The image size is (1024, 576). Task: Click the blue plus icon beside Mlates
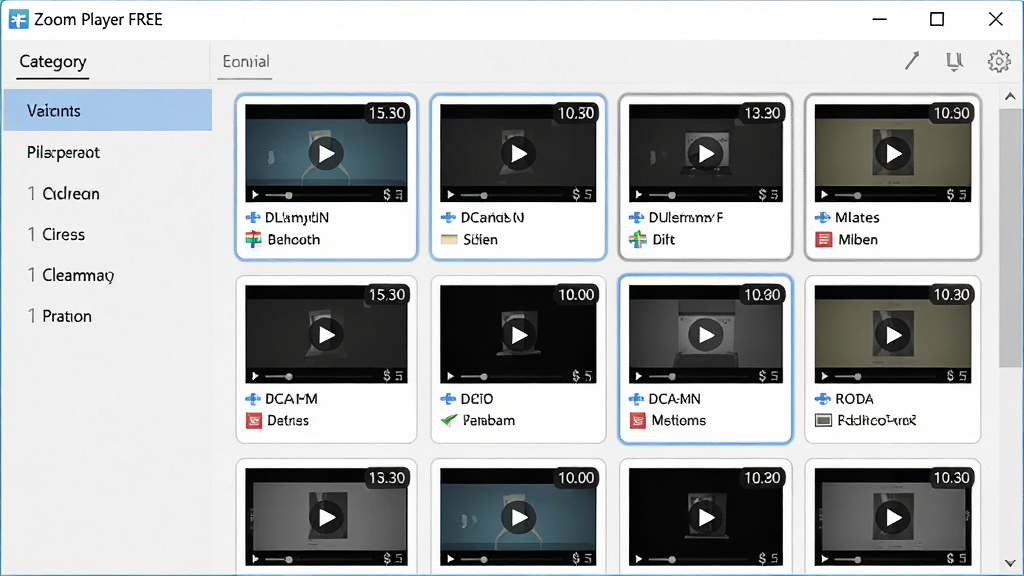(x=823, y=217)
